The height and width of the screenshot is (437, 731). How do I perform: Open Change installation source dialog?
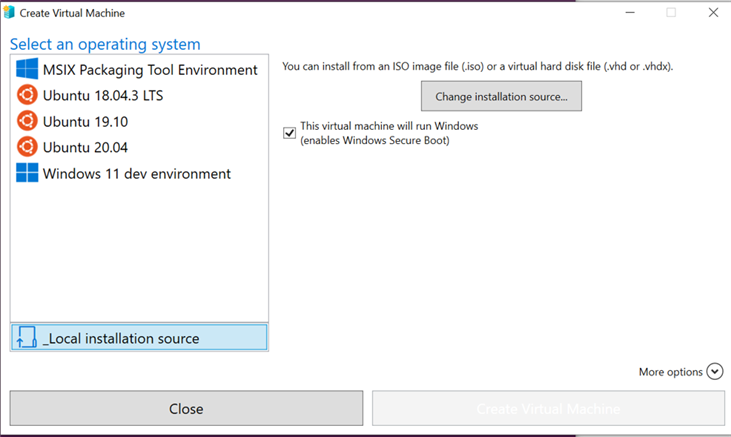501,96
